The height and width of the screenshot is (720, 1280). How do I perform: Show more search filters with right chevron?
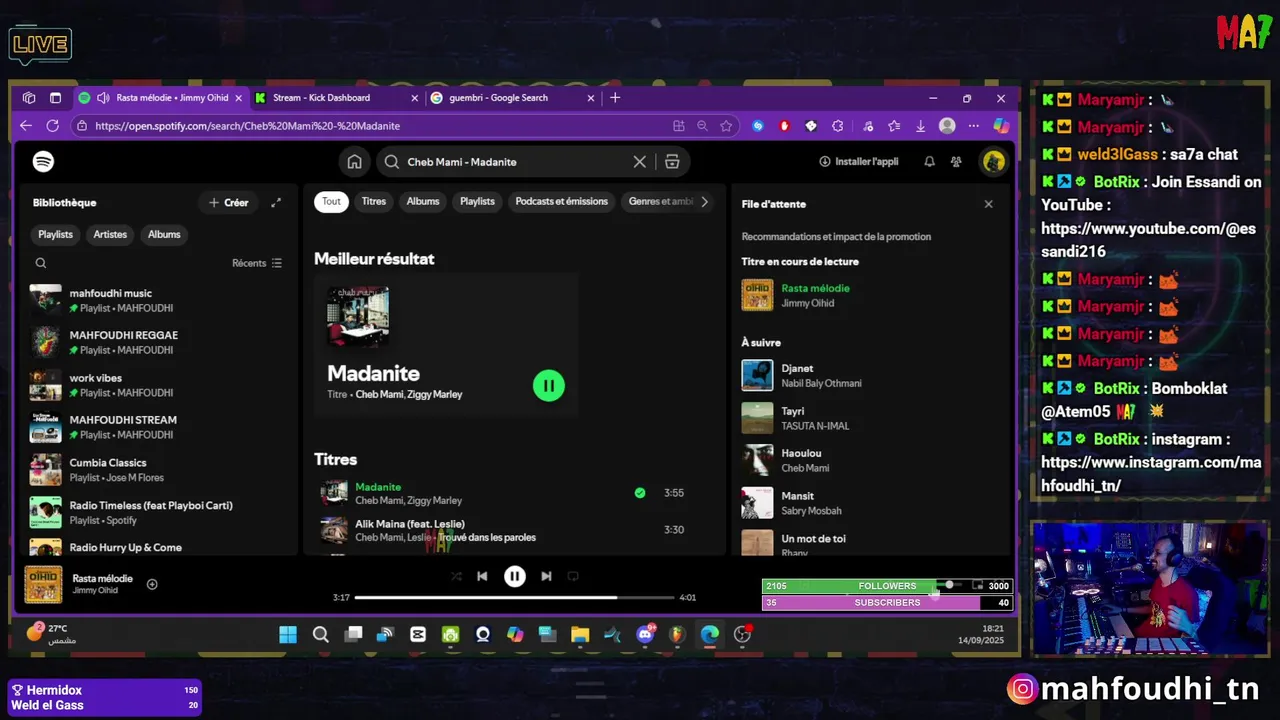(704, 202)
